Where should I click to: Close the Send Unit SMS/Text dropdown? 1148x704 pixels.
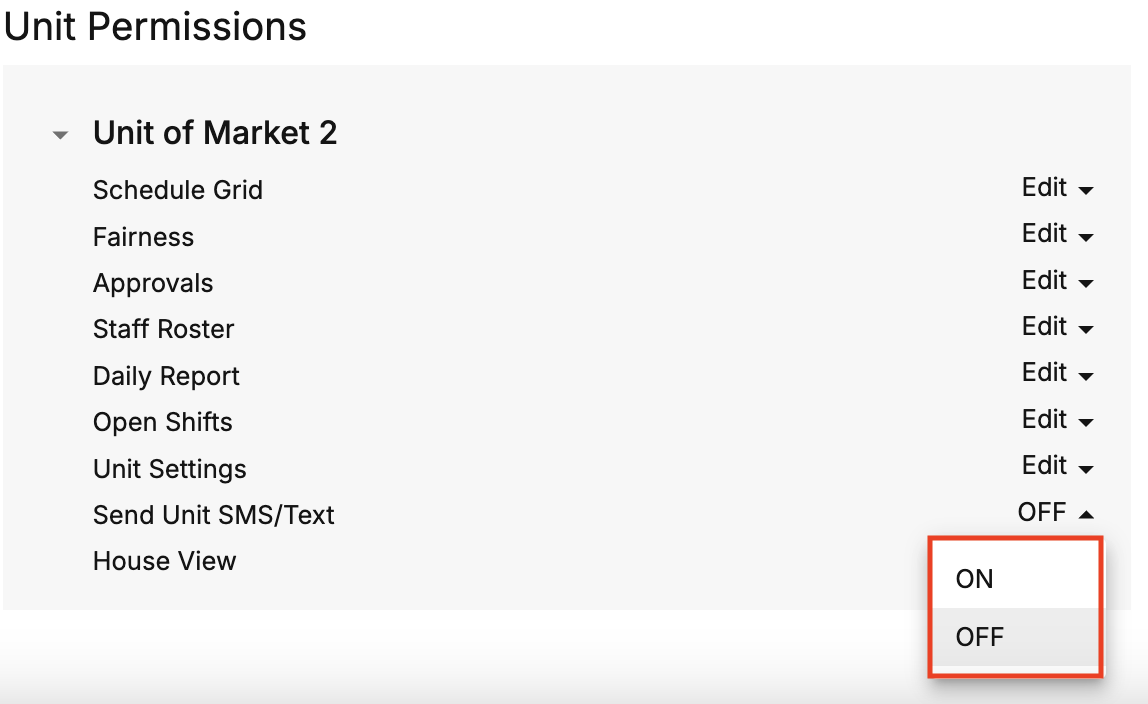coord(1055,513)
